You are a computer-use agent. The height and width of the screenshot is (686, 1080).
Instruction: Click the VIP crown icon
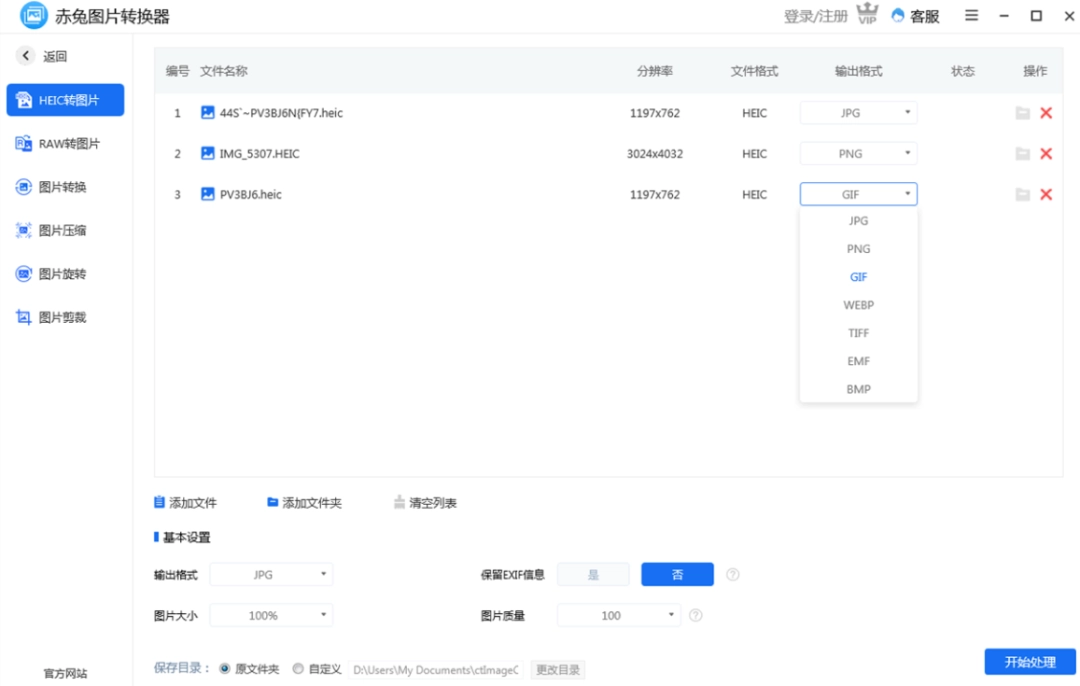click(x=867, y=15)
